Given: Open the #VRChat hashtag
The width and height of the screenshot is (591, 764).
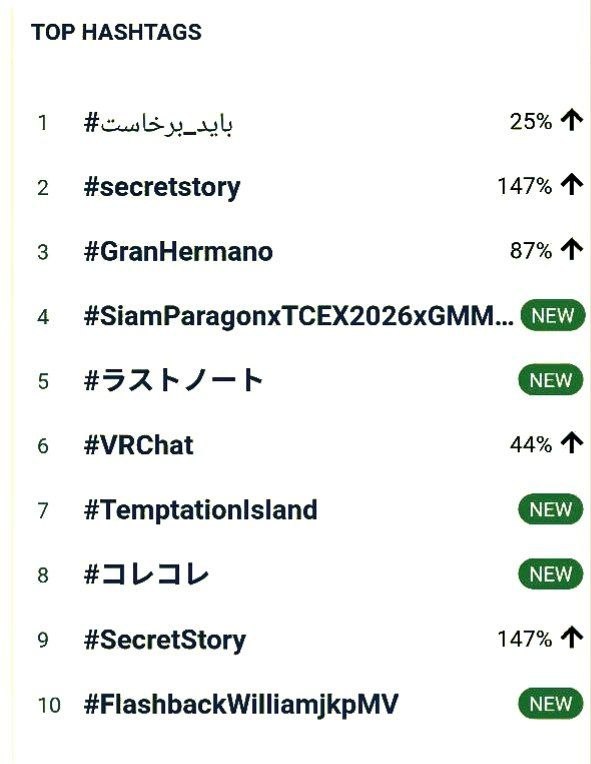Looking at the screenshot, I should (138, 445).
